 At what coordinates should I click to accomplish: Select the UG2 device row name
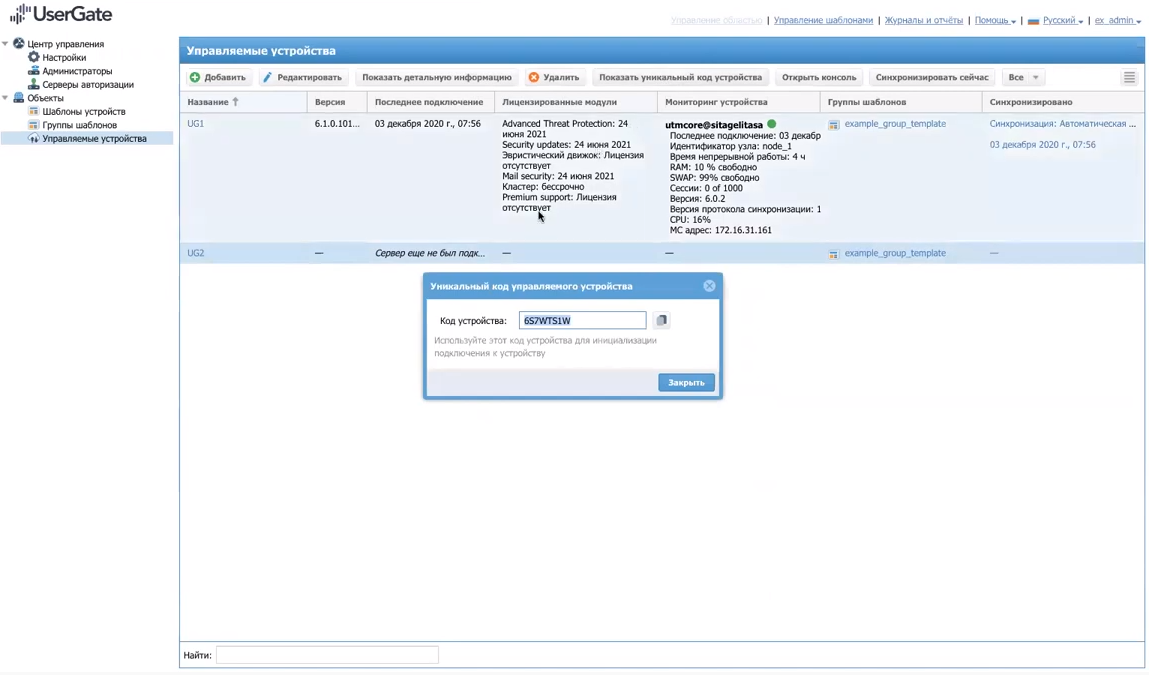click(196, 253)
